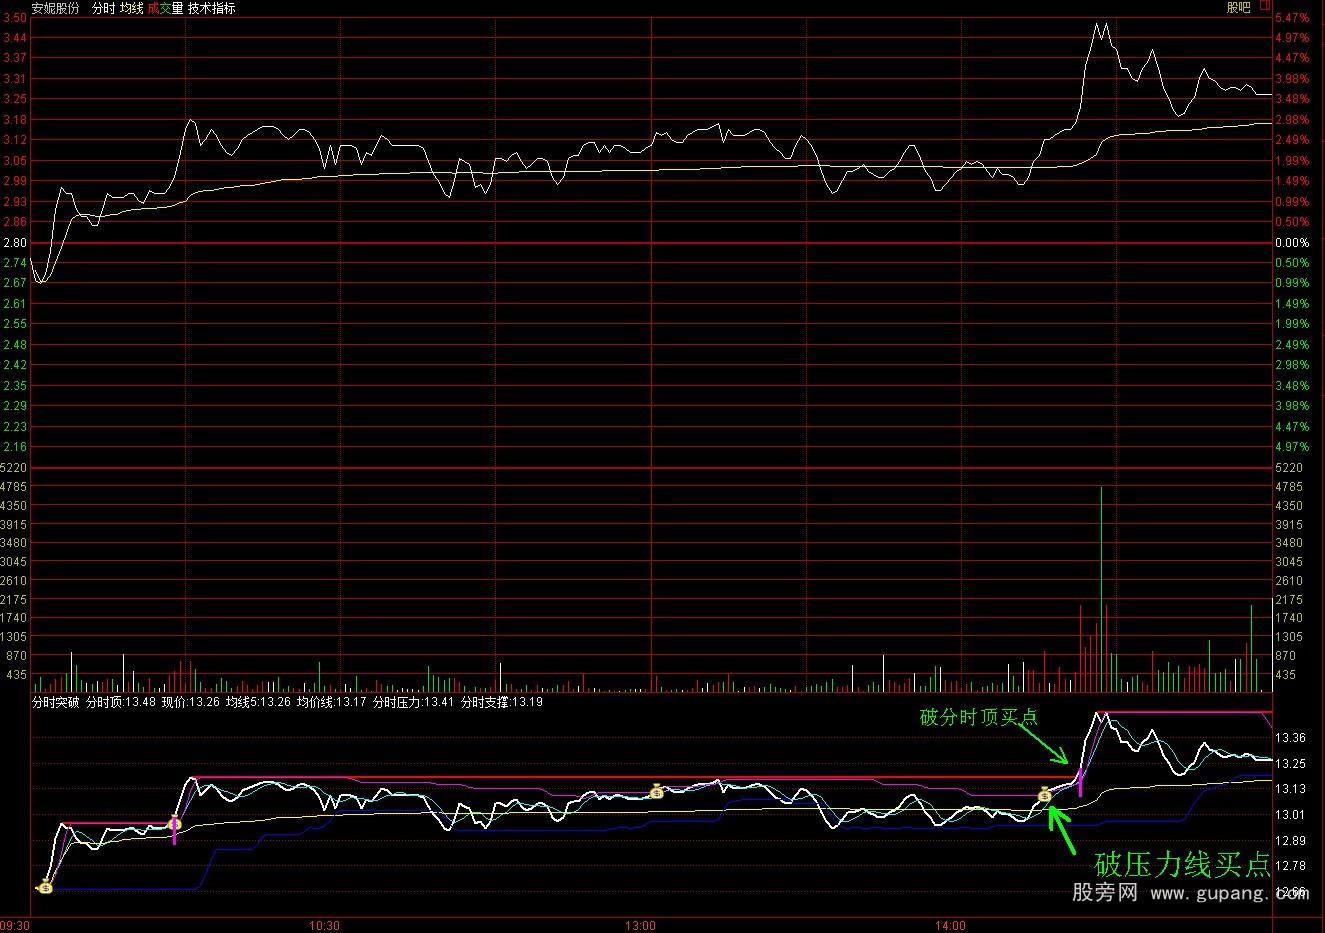The height and width of the screenshot is (933, 1325).
Task: Open the 均线 menu item
Action: click(x=133, y=8)
